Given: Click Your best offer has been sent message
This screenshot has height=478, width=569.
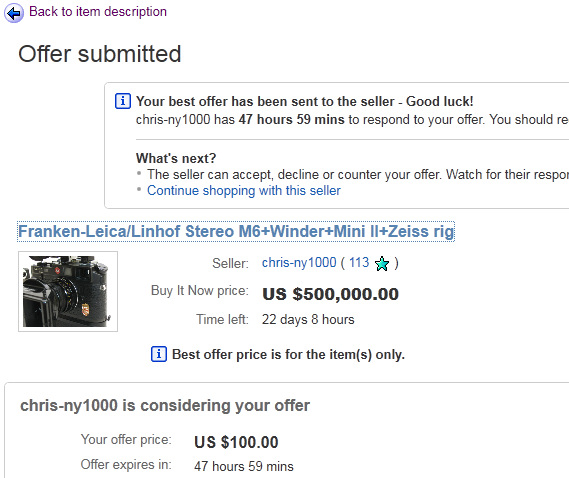Looking at the screenshot, I should [x=304, y=101].
